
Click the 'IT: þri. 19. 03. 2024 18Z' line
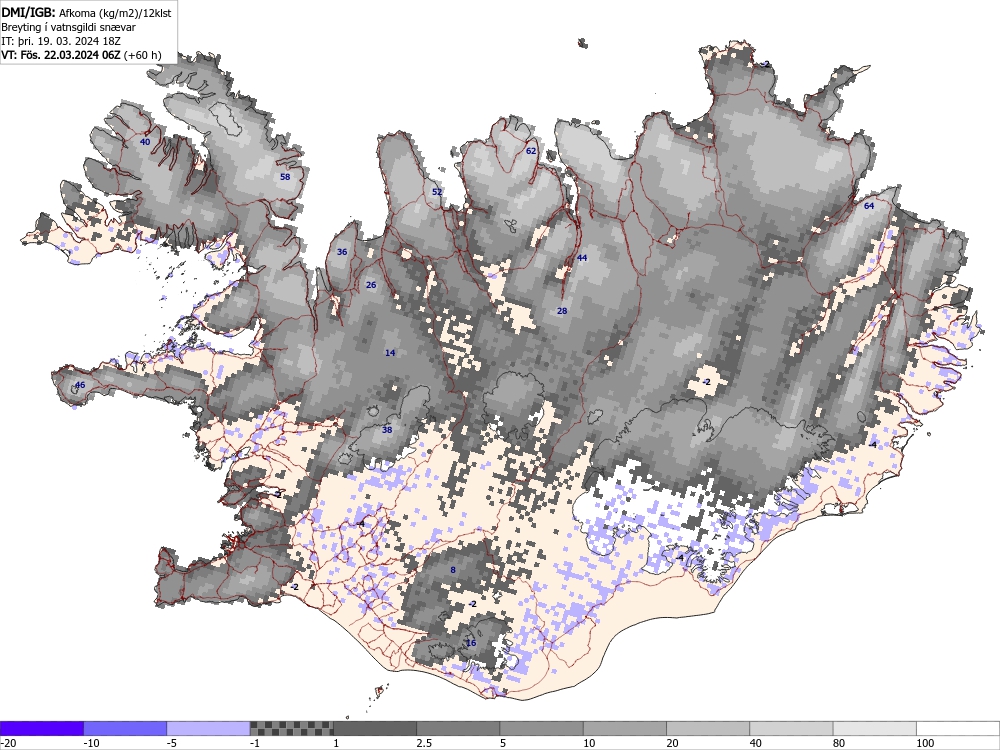tap(61, 41)
